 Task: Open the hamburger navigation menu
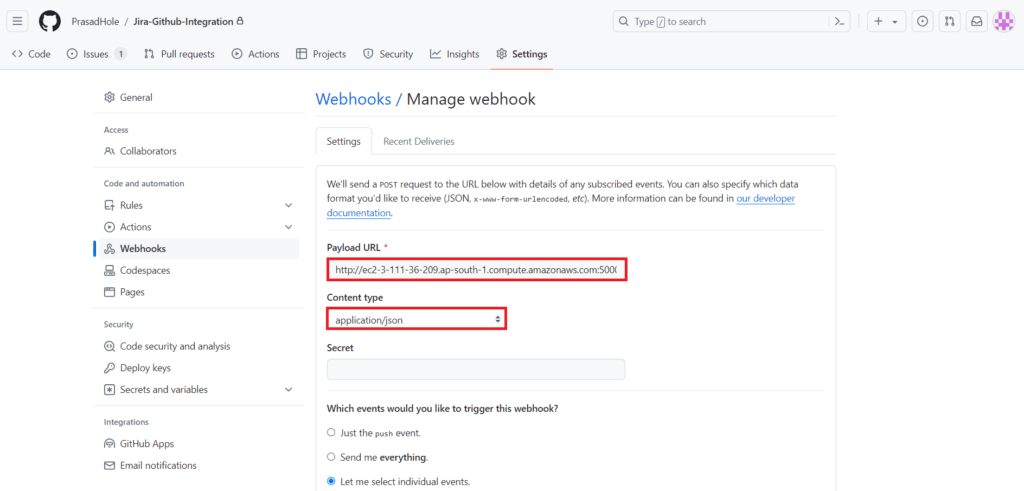[x=17, y=22]
